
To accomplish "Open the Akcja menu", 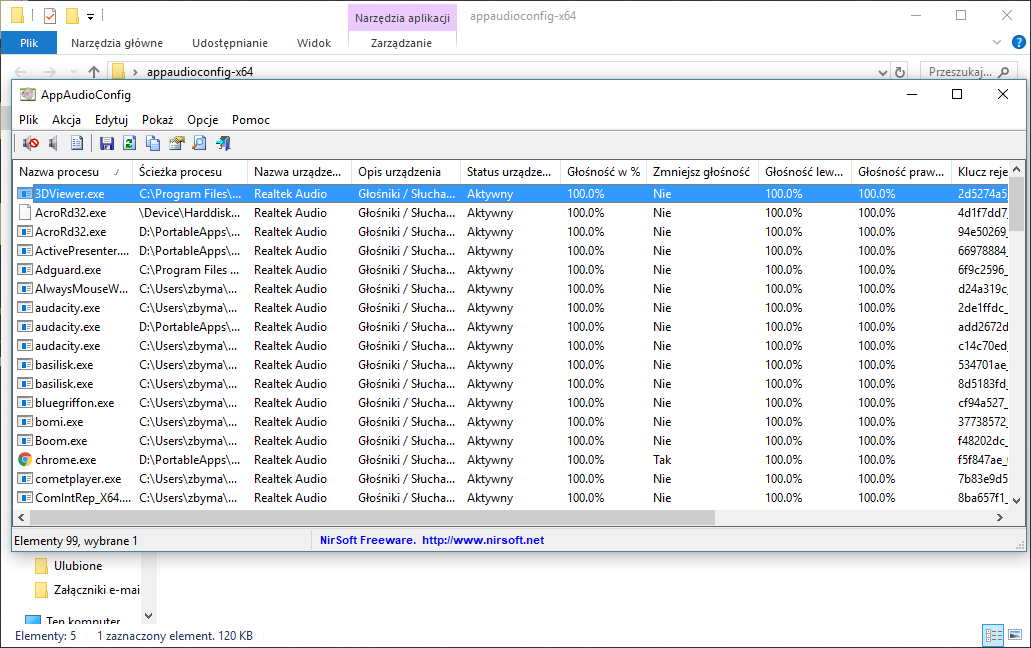I will point(66,120).
